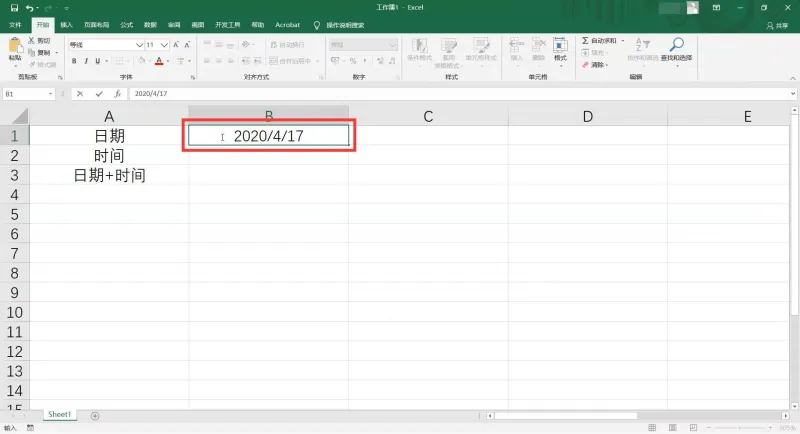Click column header D

[587, 117]
